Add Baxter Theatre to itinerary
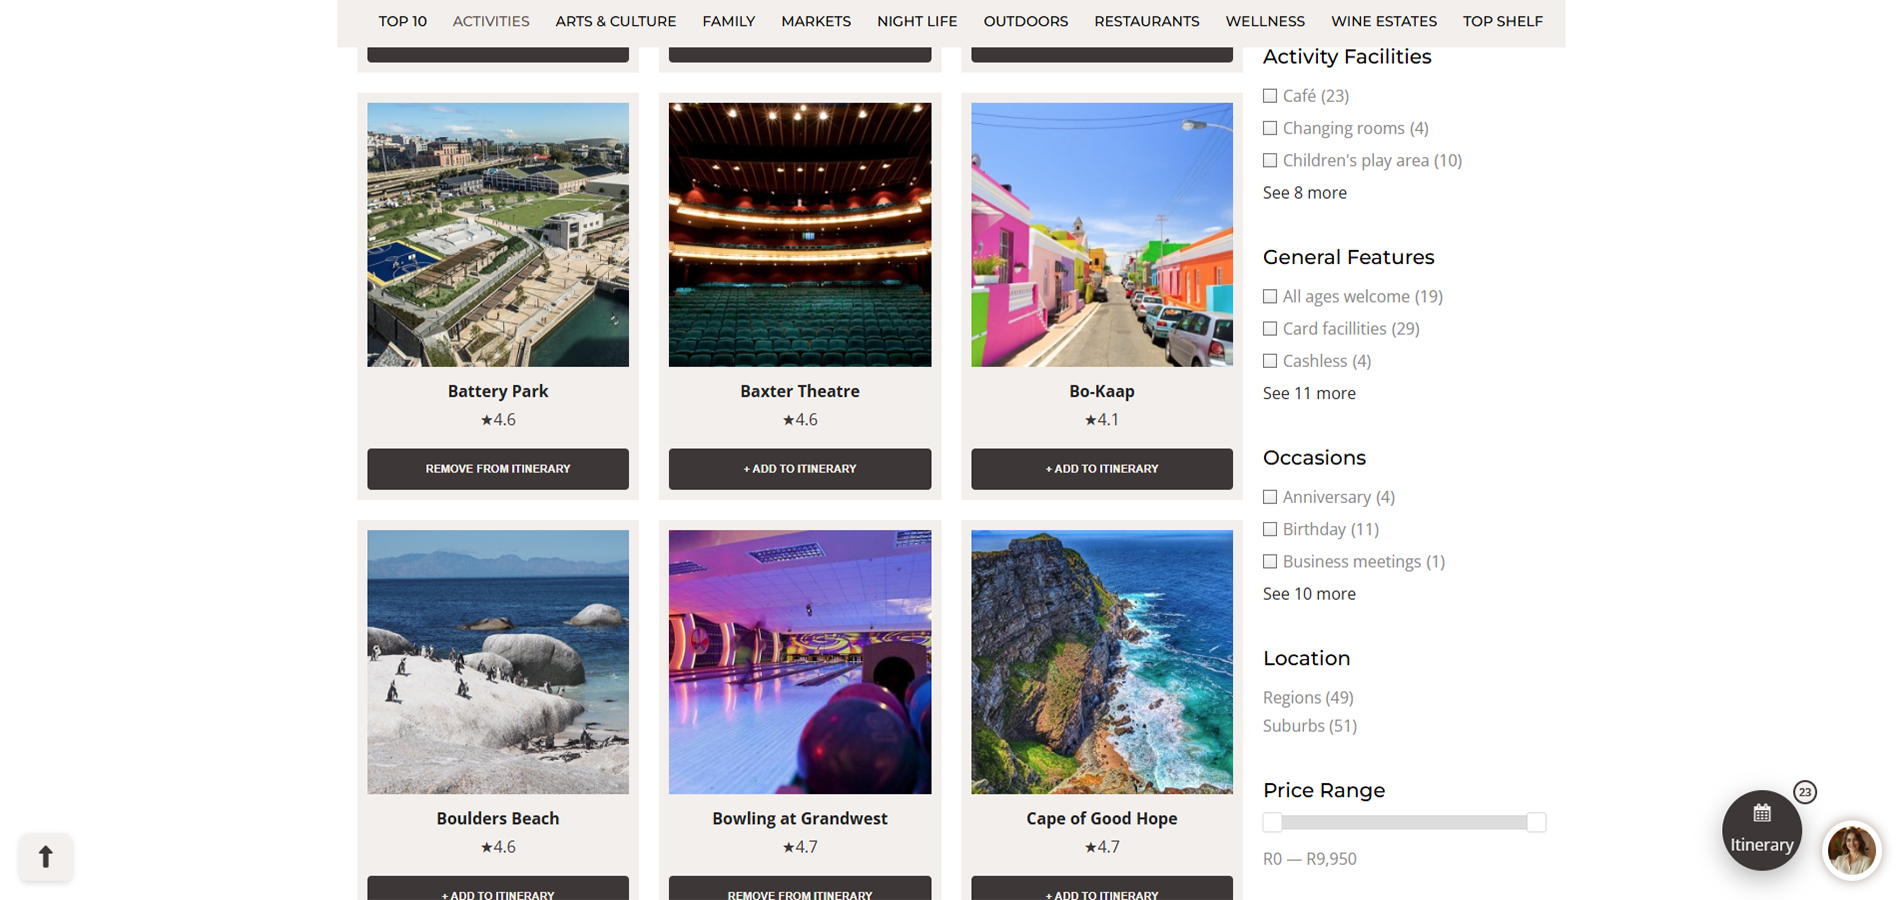Screen dimensions: 1900x900 pyautogui.click(x=800, y=469)
